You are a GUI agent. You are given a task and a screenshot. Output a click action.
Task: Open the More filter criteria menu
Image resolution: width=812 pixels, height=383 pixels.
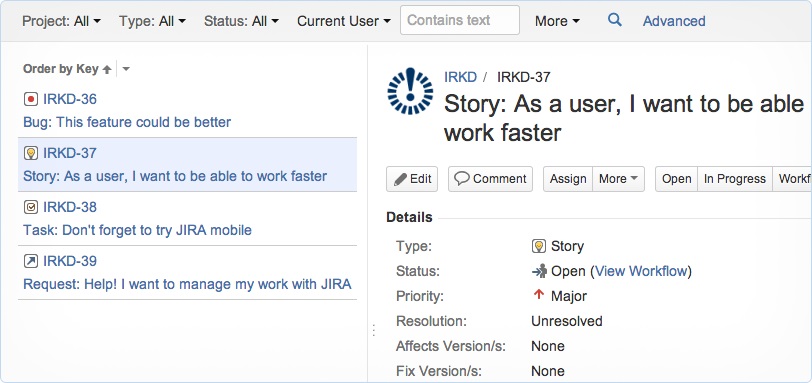click(x=557, y=21)
